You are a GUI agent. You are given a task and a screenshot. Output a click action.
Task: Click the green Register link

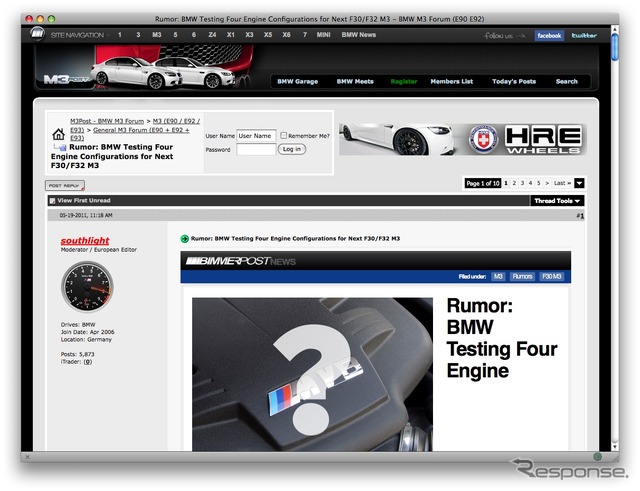[x=404, y=82]
